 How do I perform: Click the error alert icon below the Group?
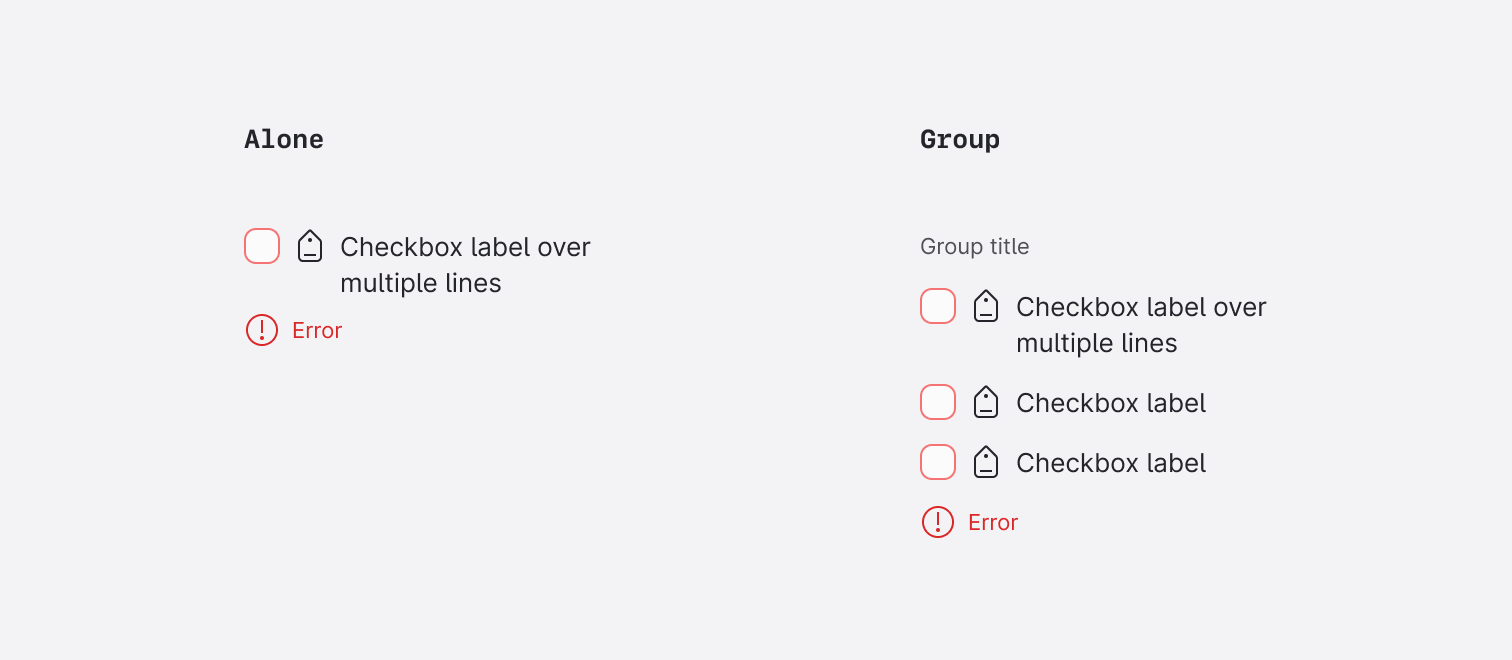938,522
